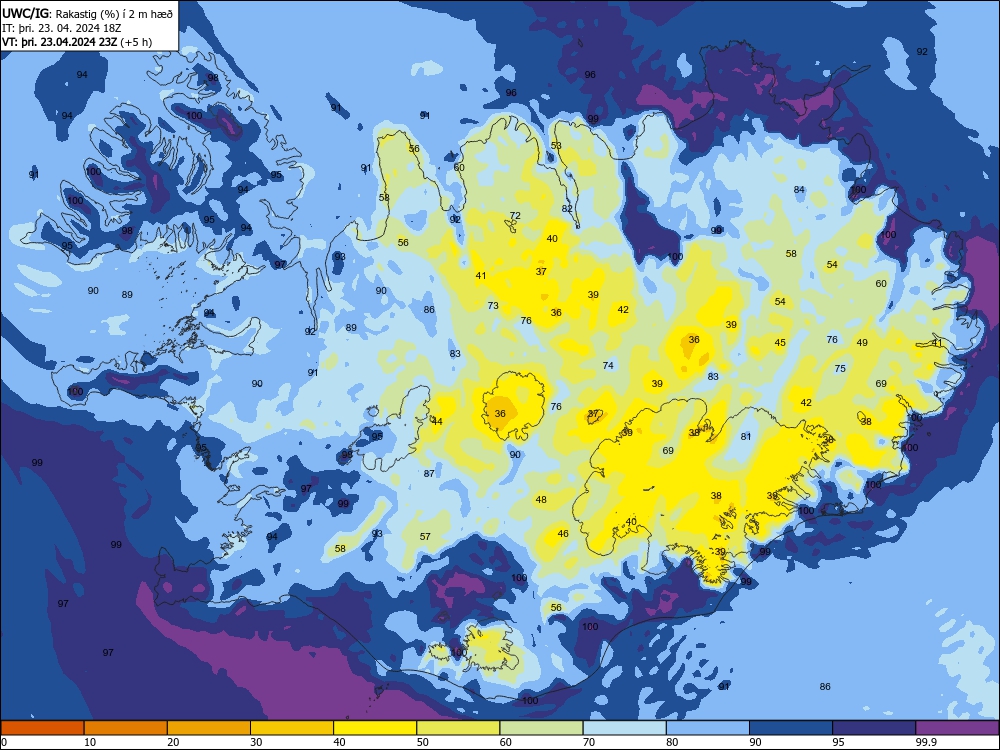Viewport: 1000px width, 750px height.
Task: Pick the pale yellow 50–60 legend swatch
Action: (458, 728)
